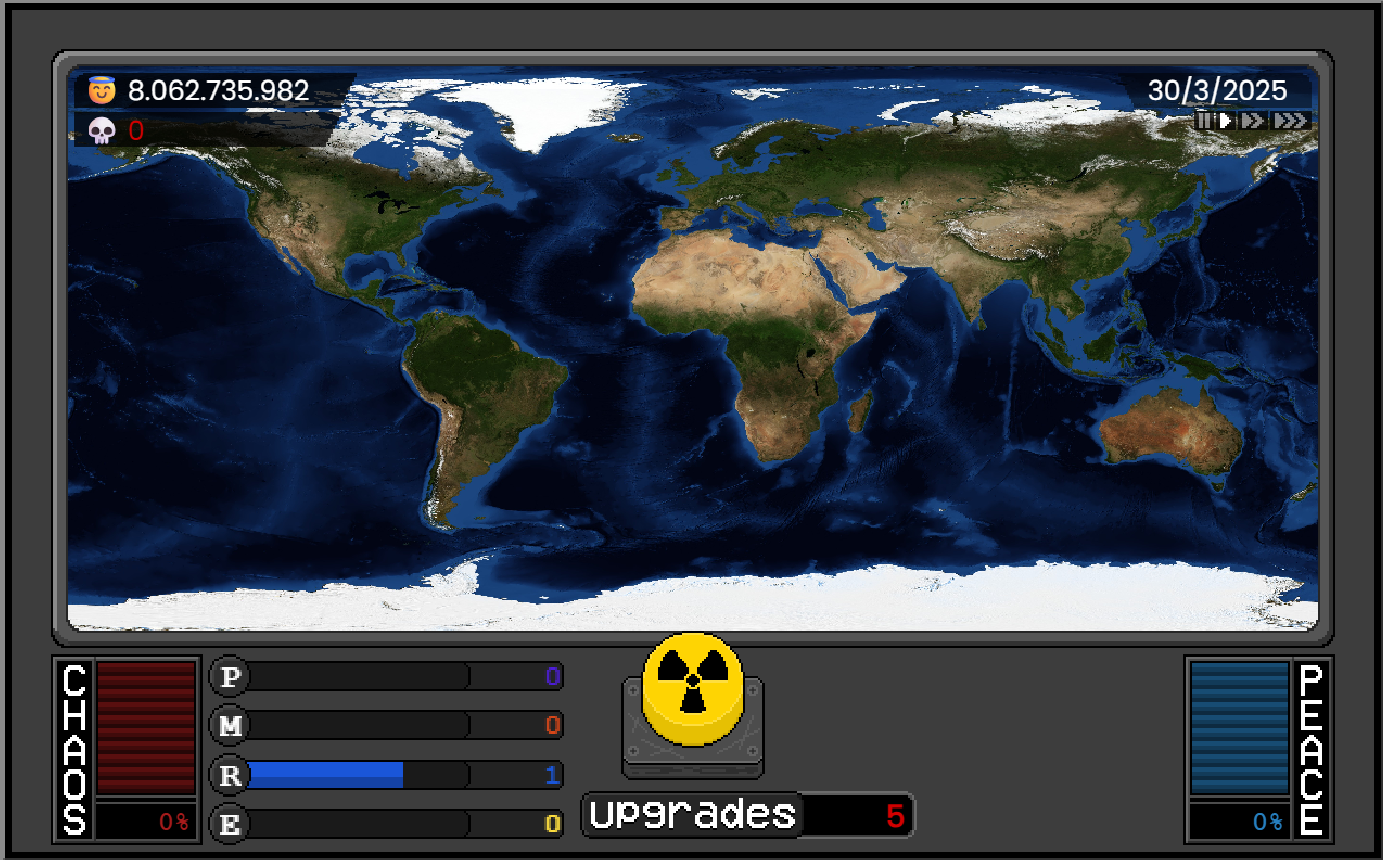Set game speed to normal play
This screenshot has height=860, width=1383.
[x=1226, y=120]
